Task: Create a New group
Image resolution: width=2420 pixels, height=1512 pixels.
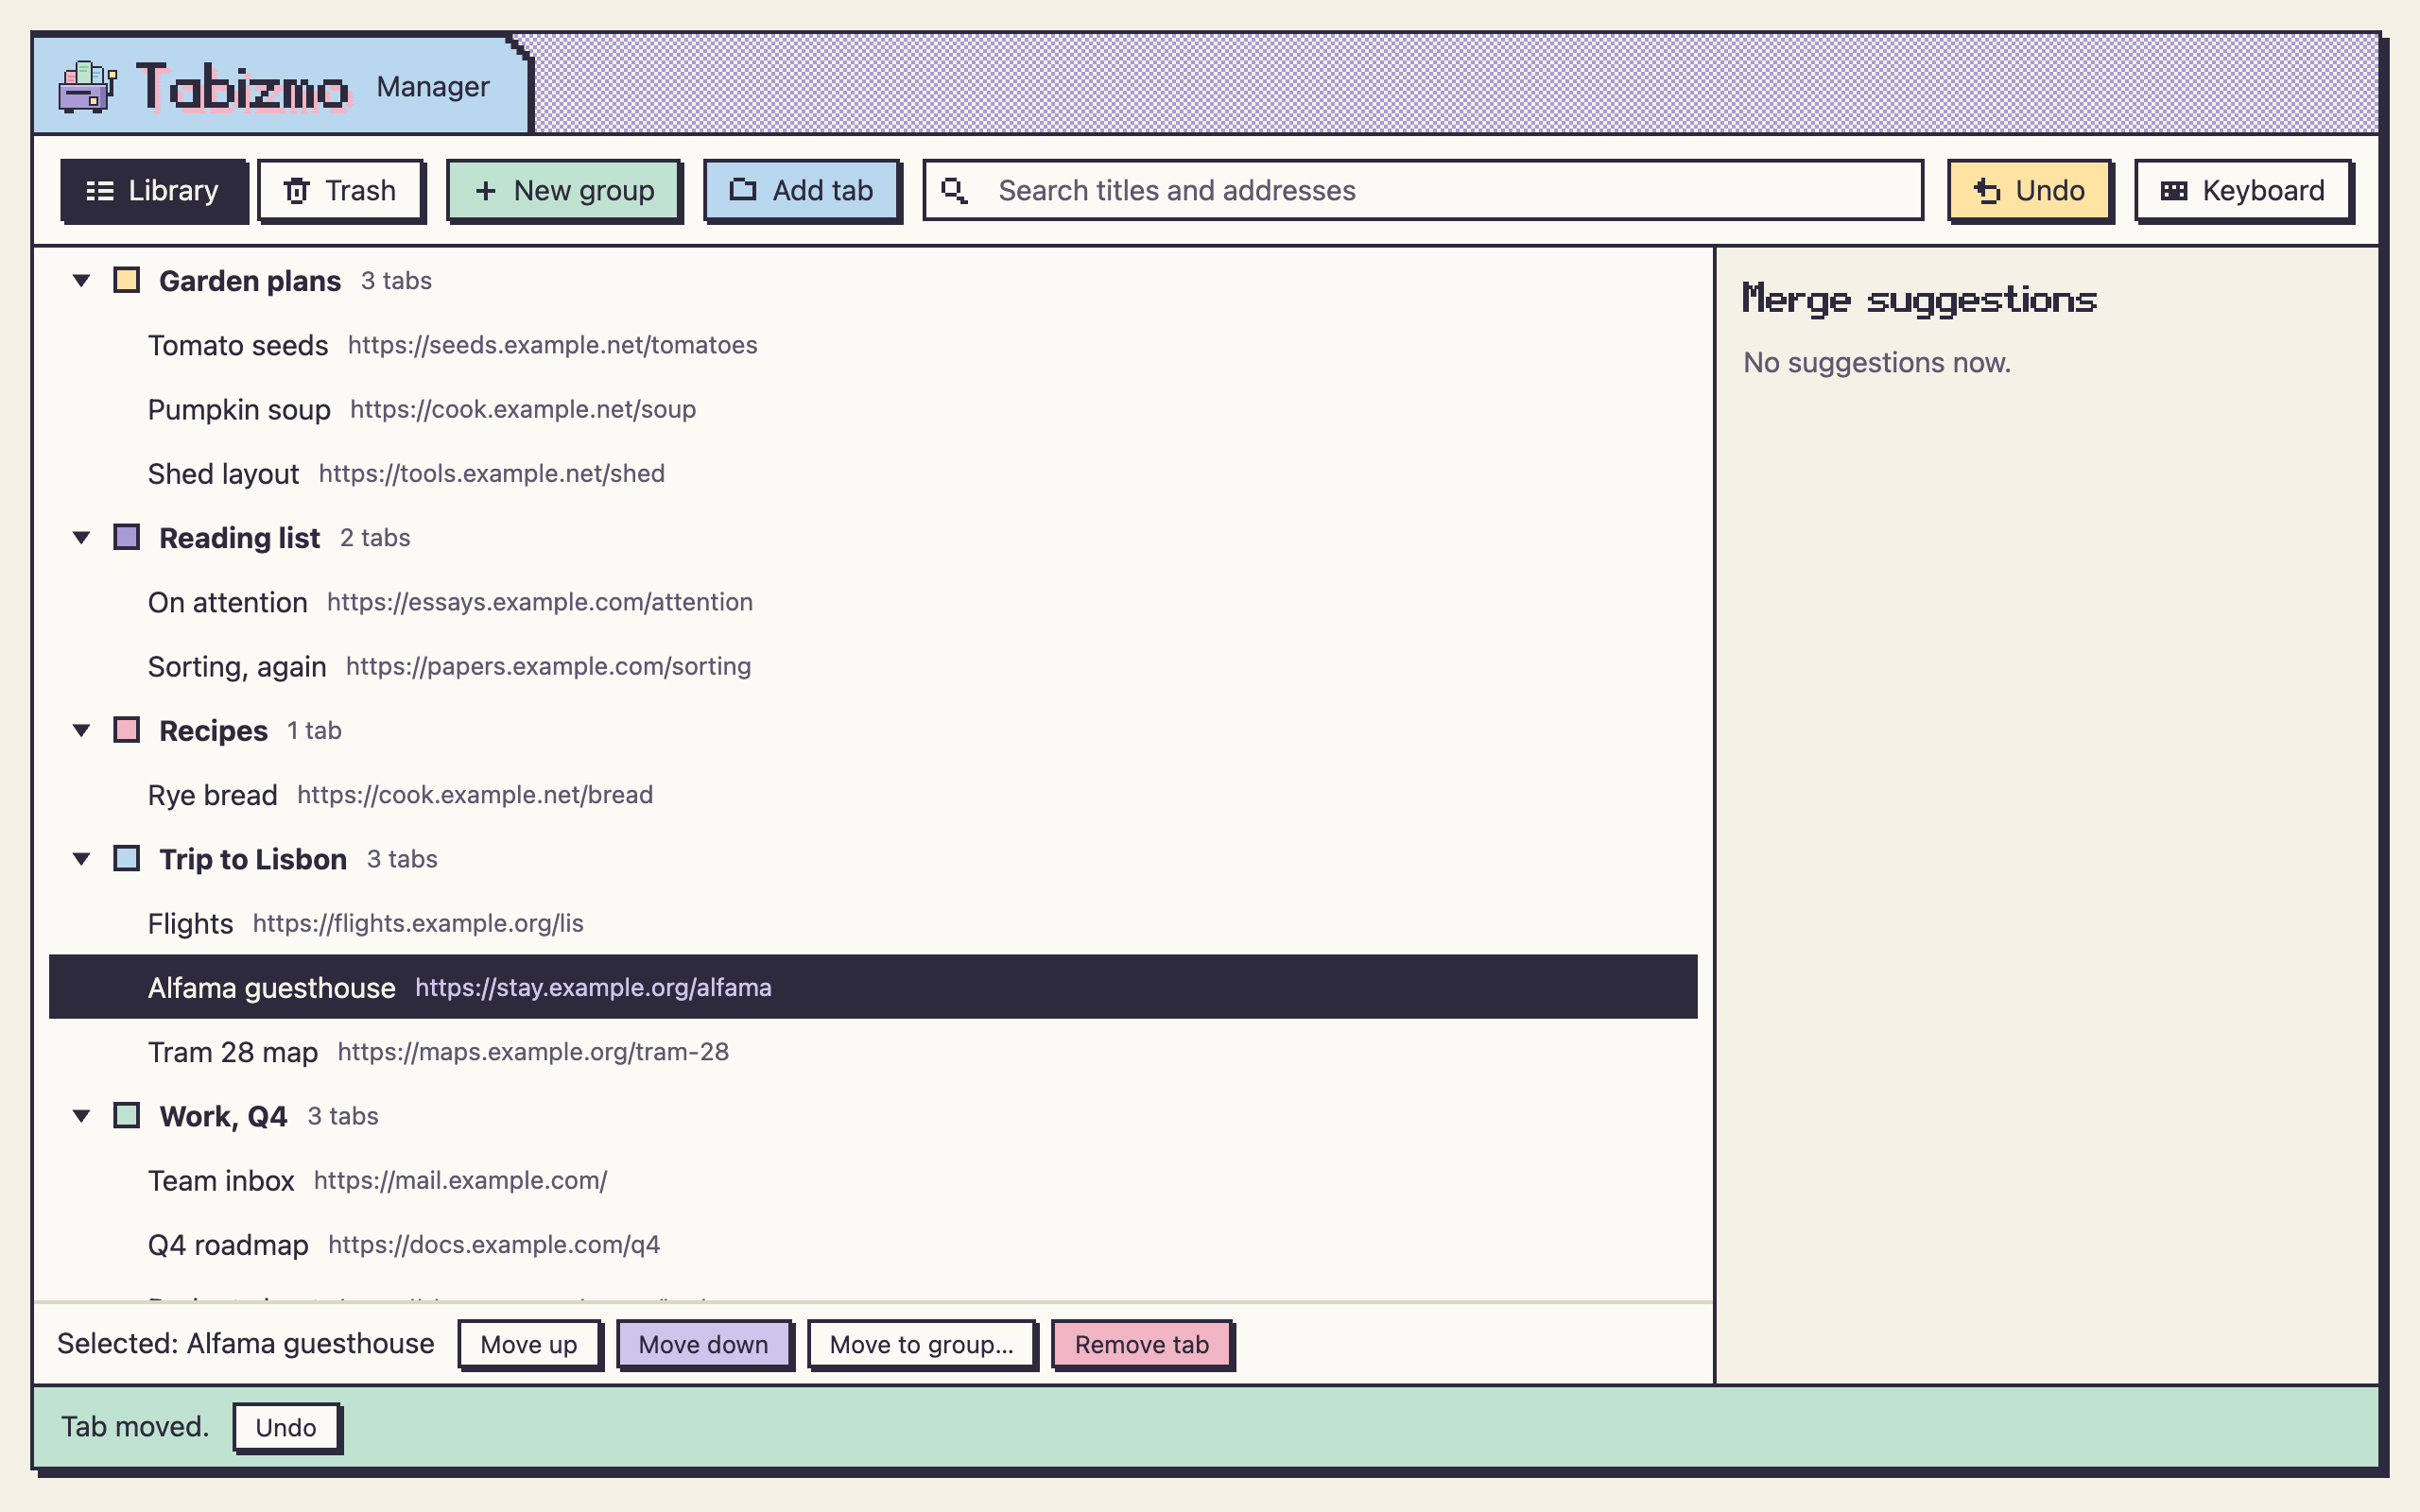Action: [x=564, y=190]
